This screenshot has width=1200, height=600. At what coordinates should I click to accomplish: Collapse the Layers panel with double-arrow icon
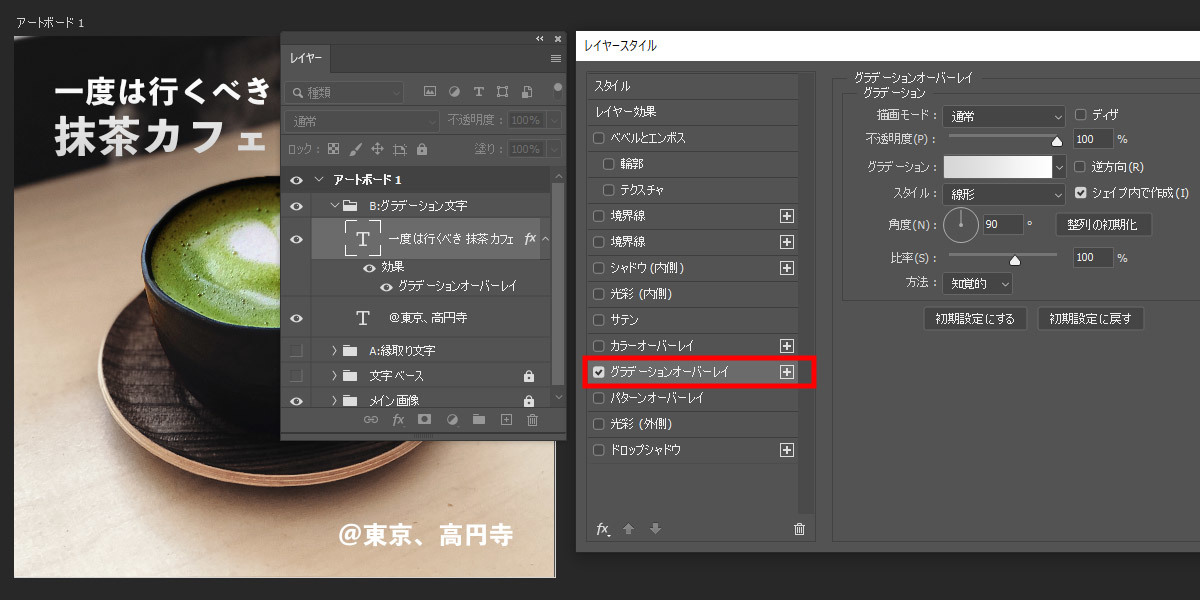[x=540, y=39]
